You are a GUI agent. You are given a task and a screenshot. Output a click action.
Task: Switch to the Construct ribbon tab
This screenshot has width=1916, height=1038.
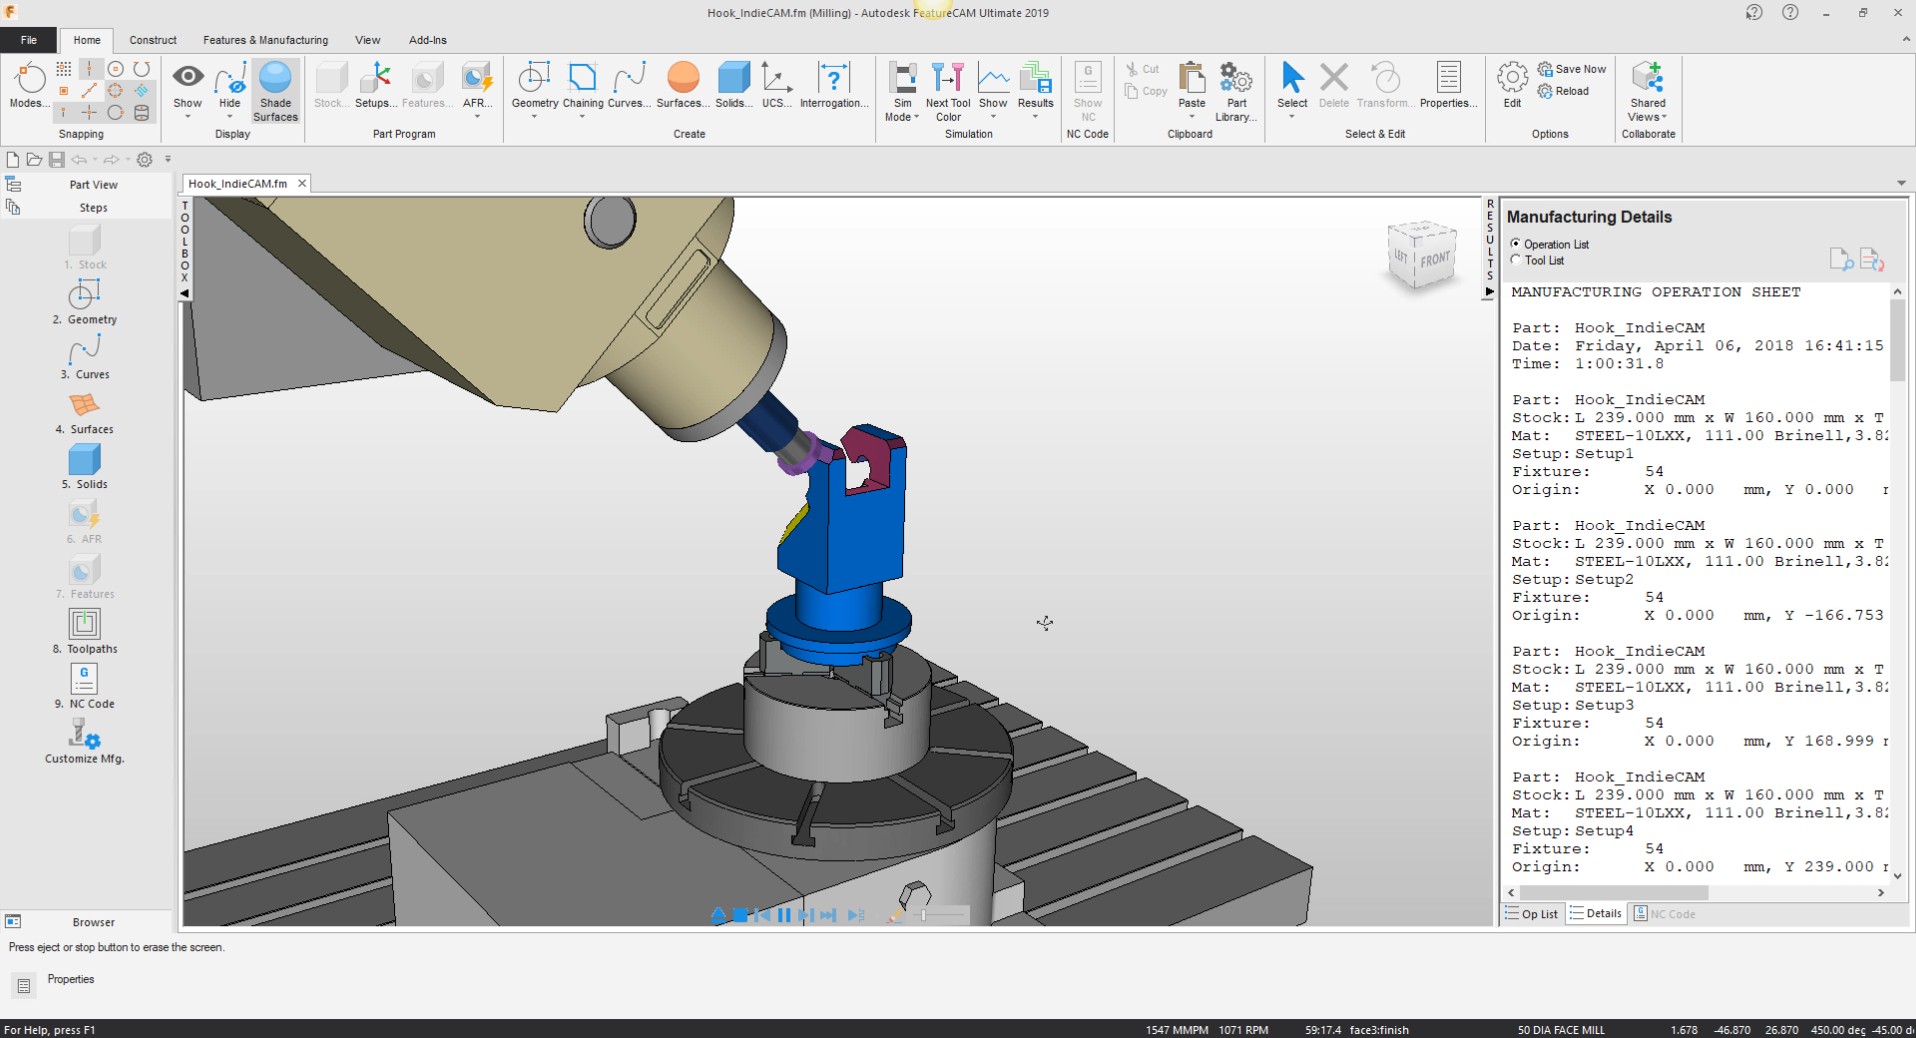(x=153, y=40)
